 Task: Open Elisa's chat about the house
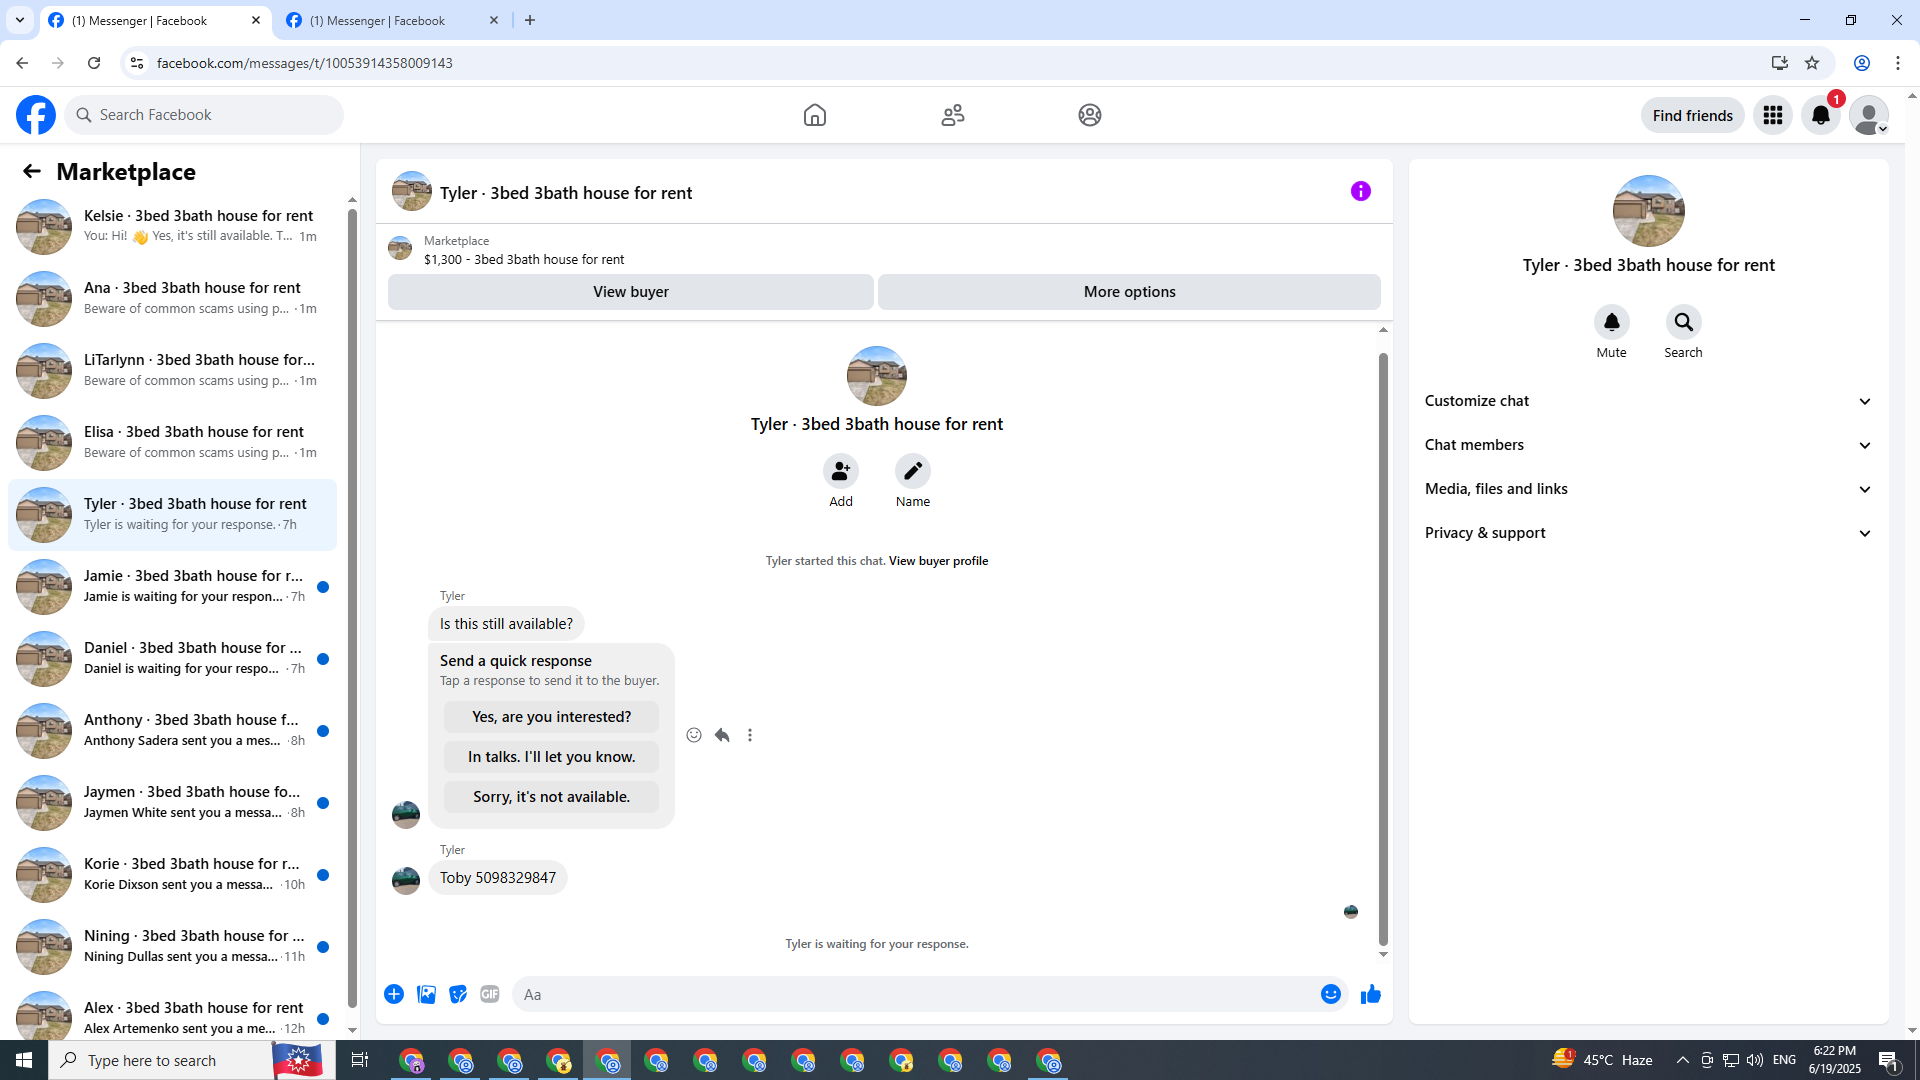click(172, 442)
